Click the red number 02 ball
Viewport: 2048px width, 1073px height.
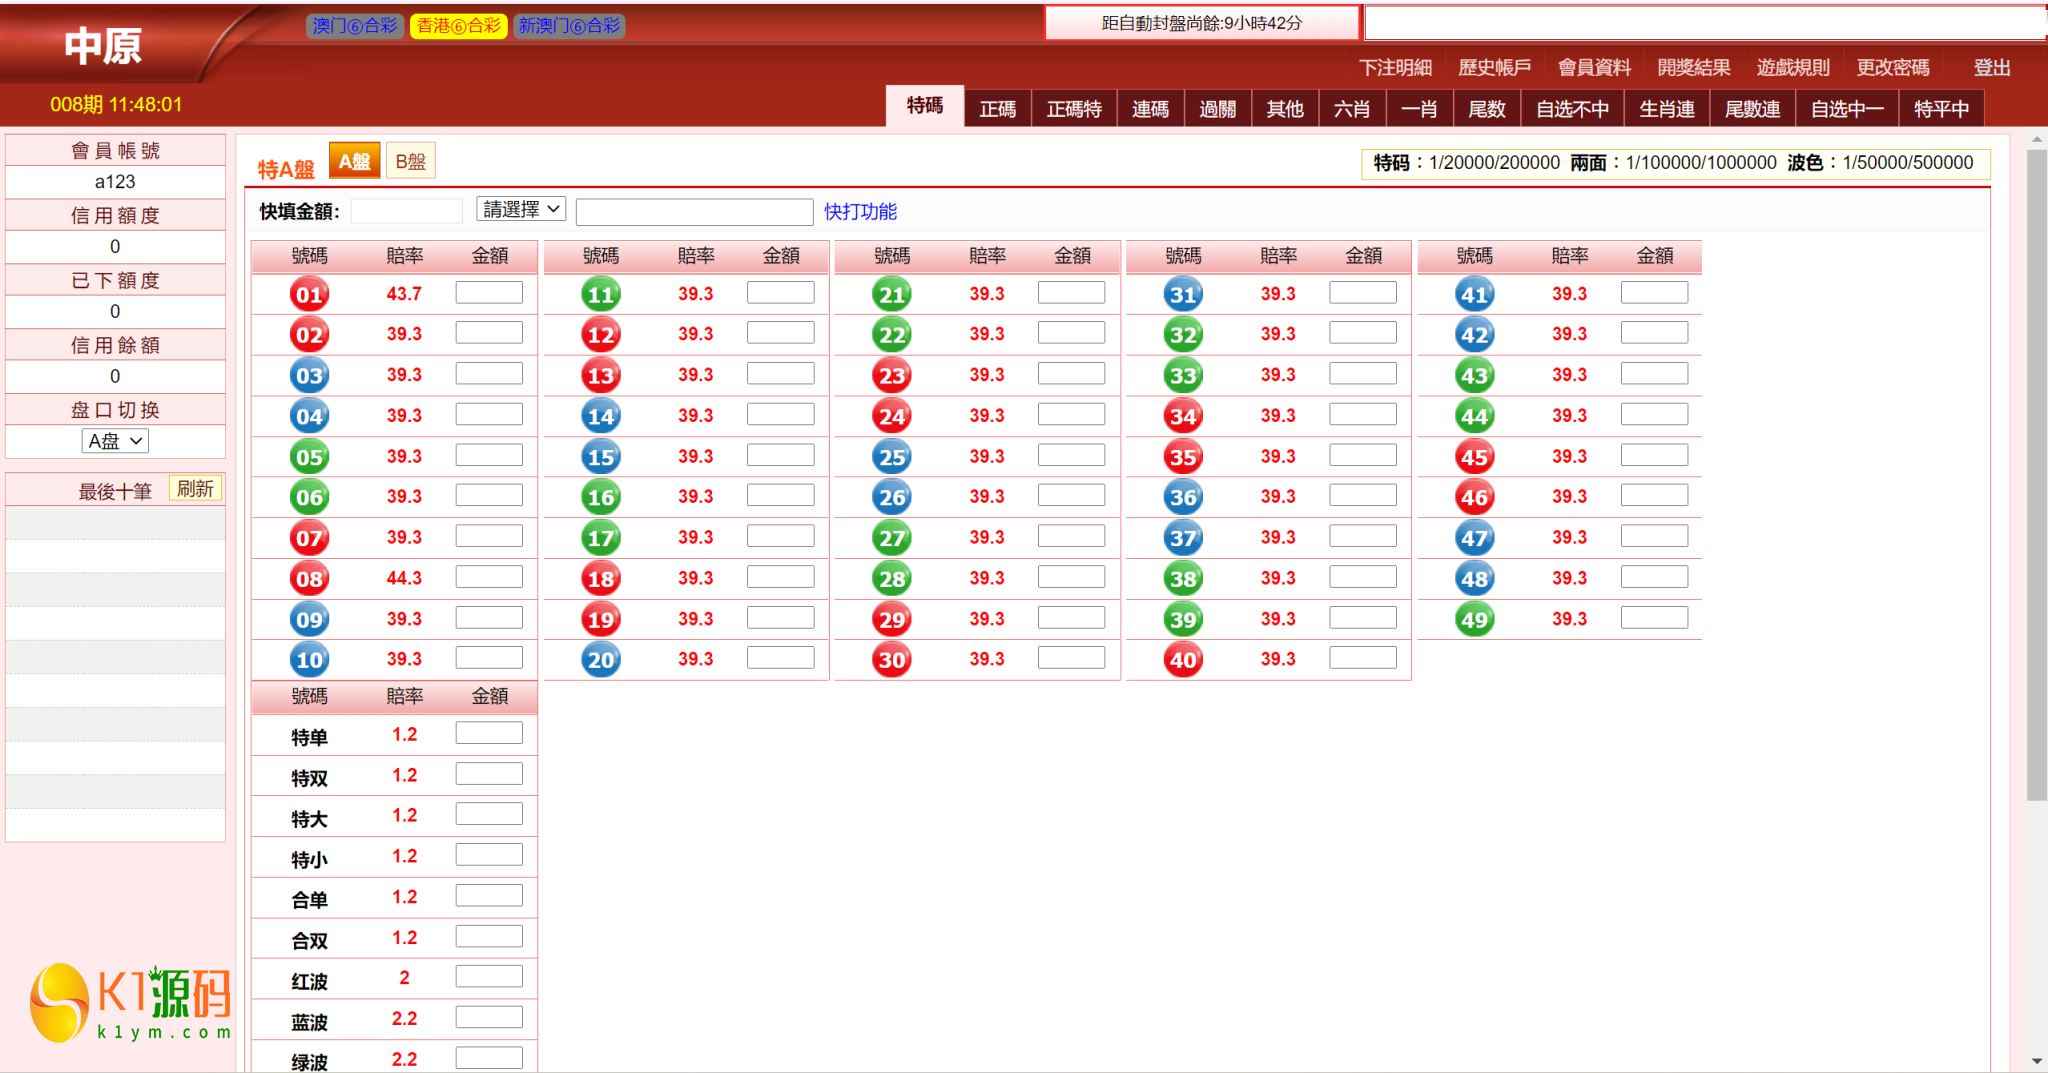click(309, 335)
